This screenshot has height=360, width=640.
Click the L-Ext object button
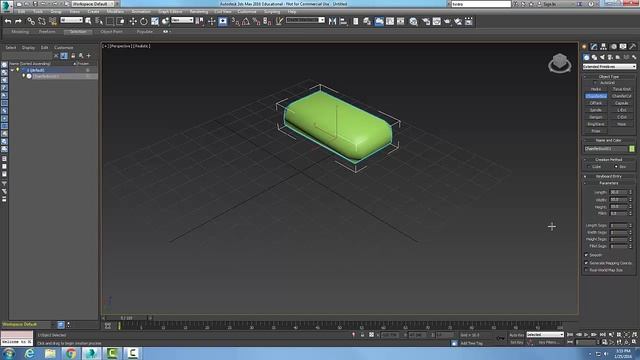(622, 110)
